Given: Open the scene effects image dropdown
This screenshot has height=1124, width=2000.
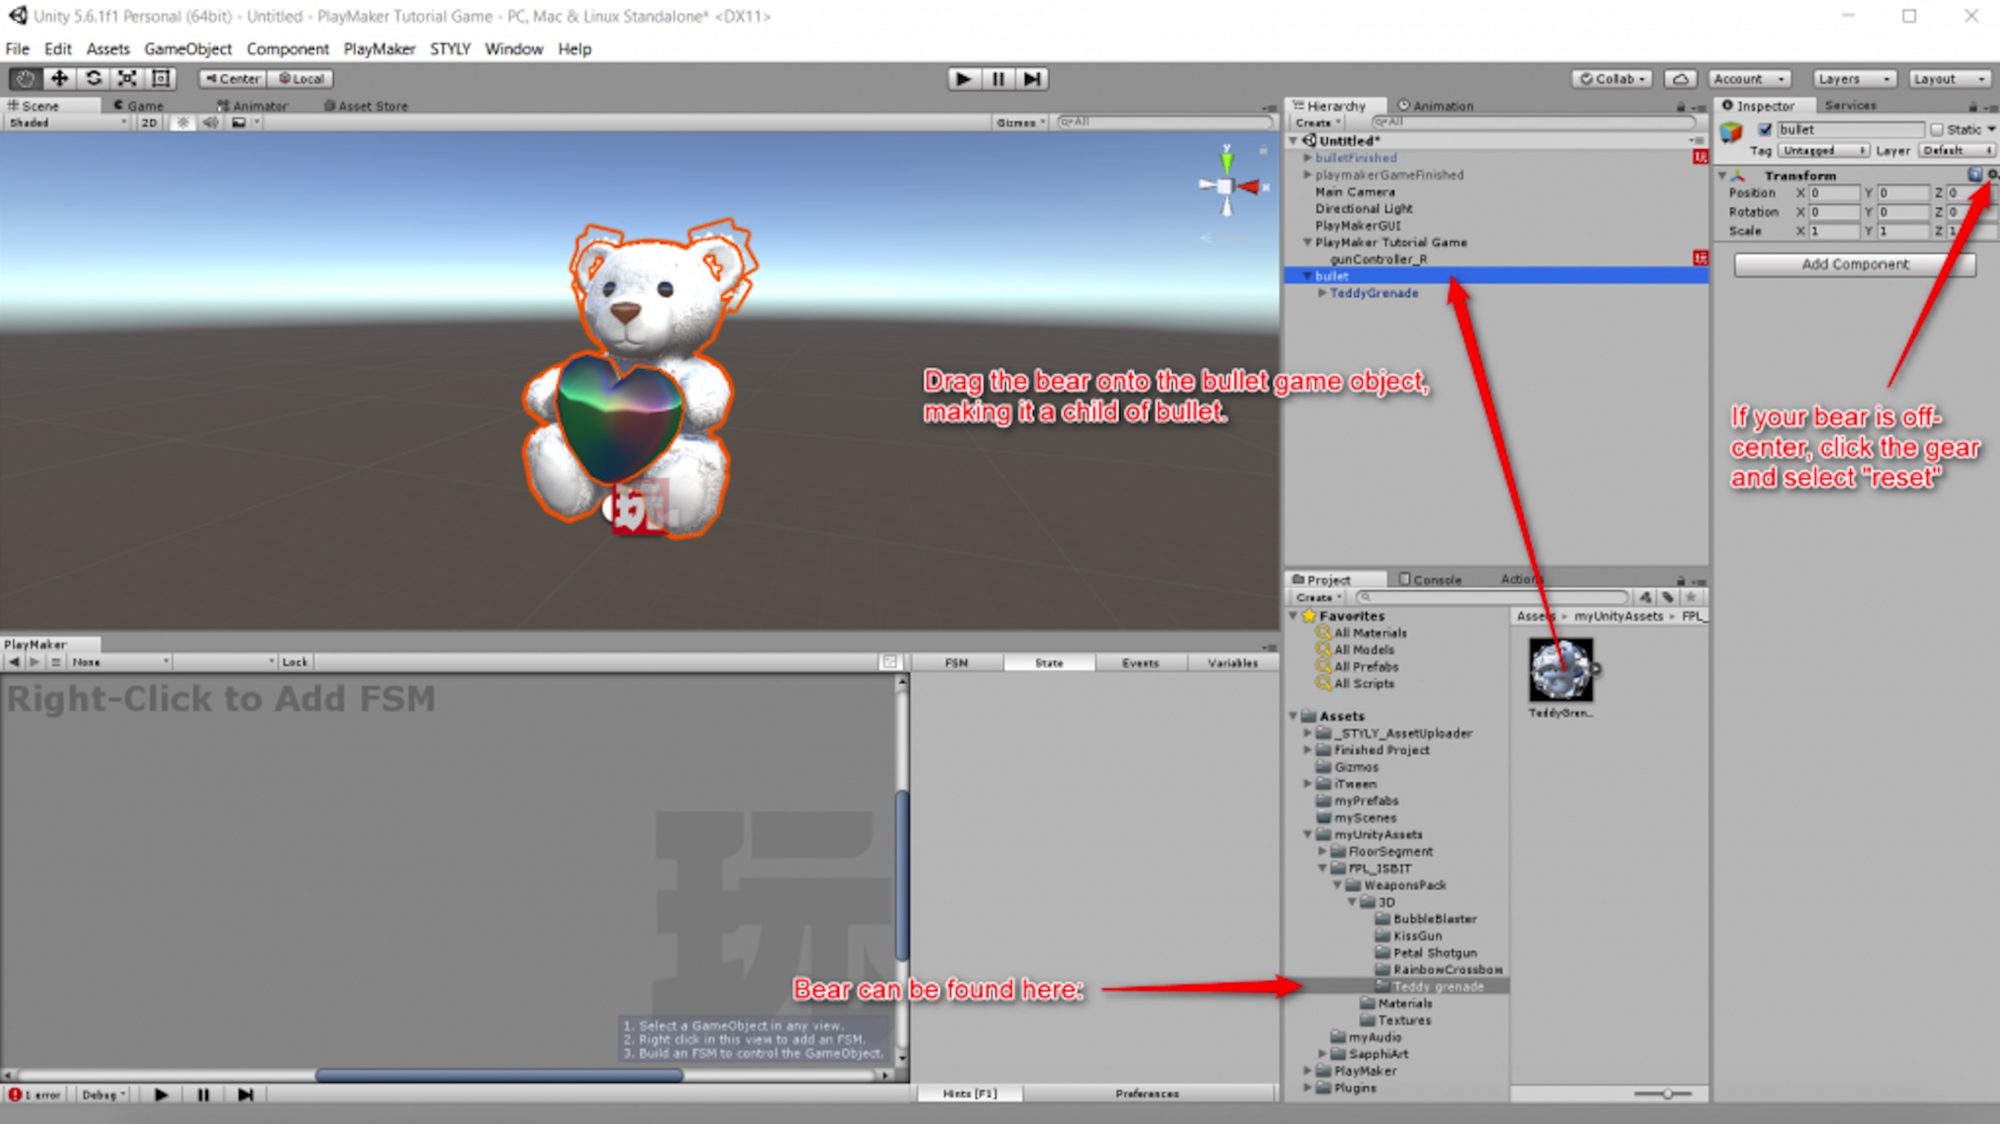Looking at the screenshot, I should 244,122.
